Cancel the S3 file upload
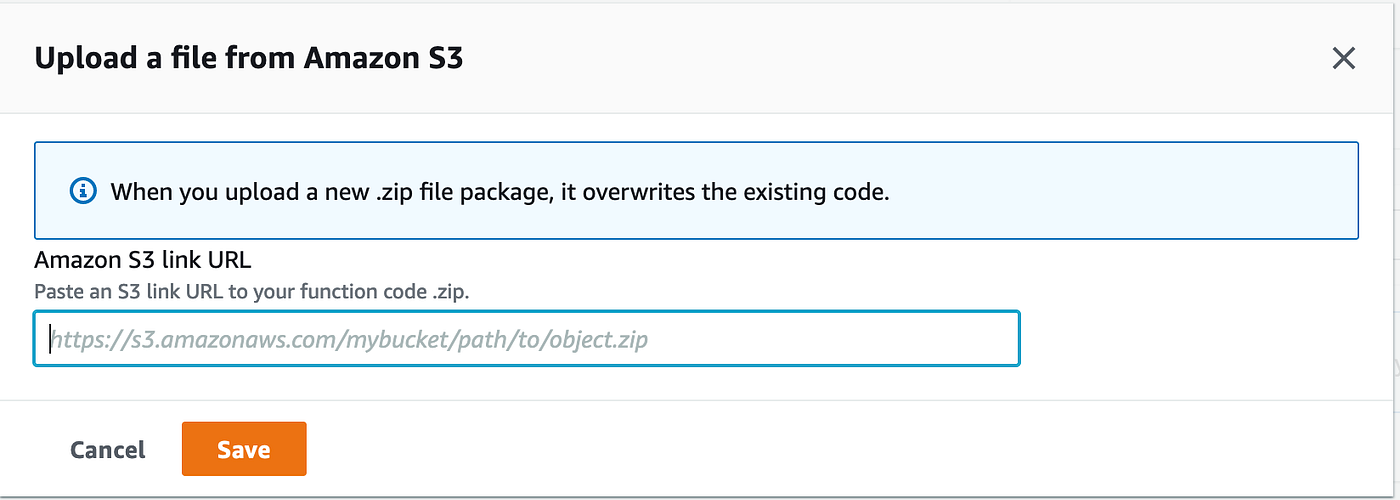Image resolution: width=1400 pixels, height=500 pixels. [x=108, y=450]
